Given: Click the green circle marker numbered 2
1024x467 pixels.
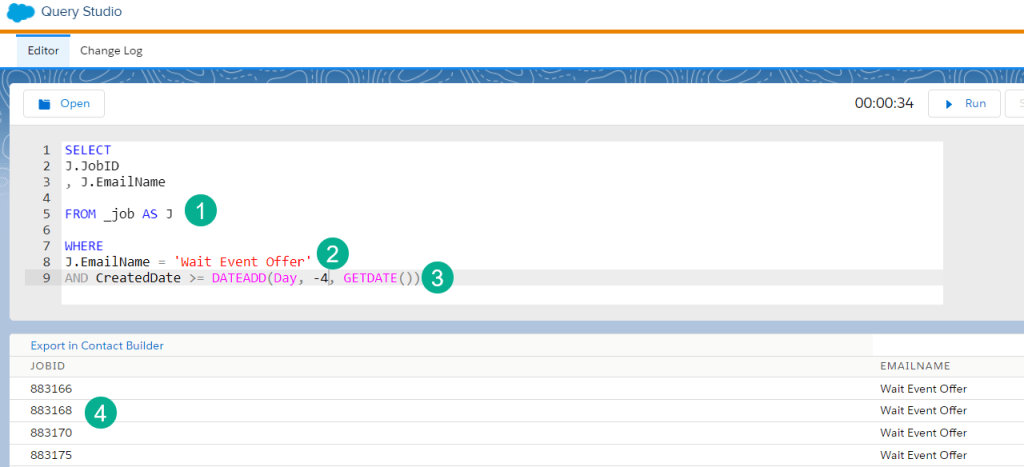Looking at the screenshot, I should pyautogui.click(x=331, y=253).
